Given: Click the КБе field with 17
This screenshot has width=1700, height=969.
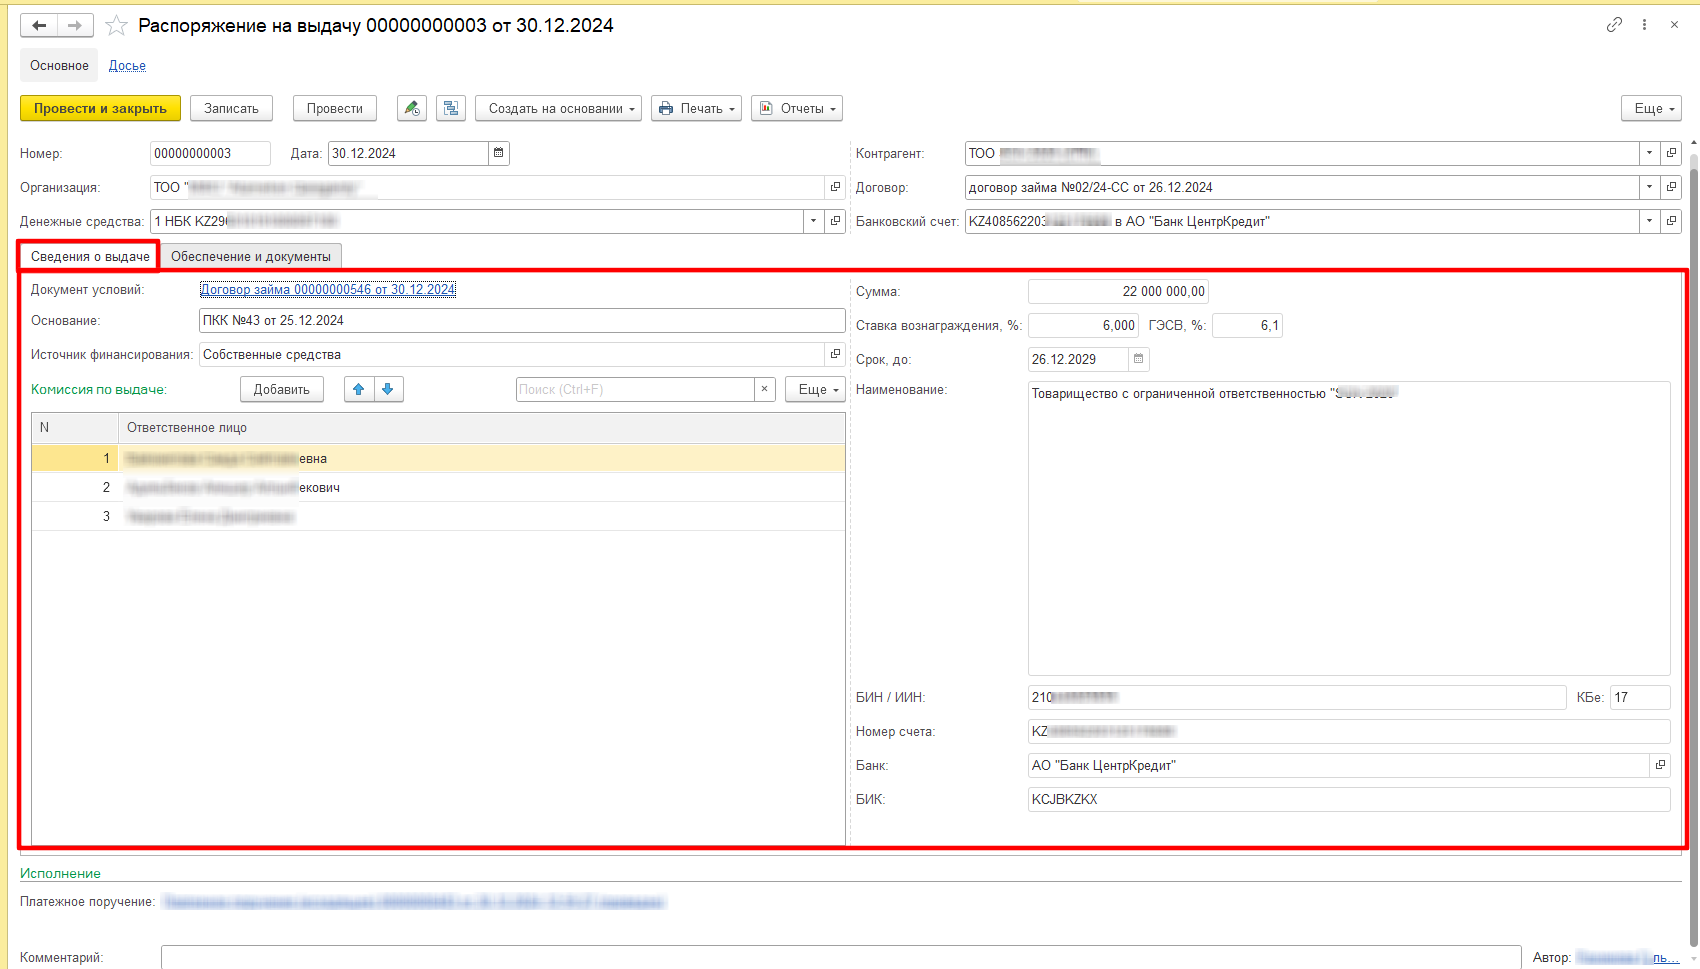Looking at the screenshot, I should (x=1640, y=697).
